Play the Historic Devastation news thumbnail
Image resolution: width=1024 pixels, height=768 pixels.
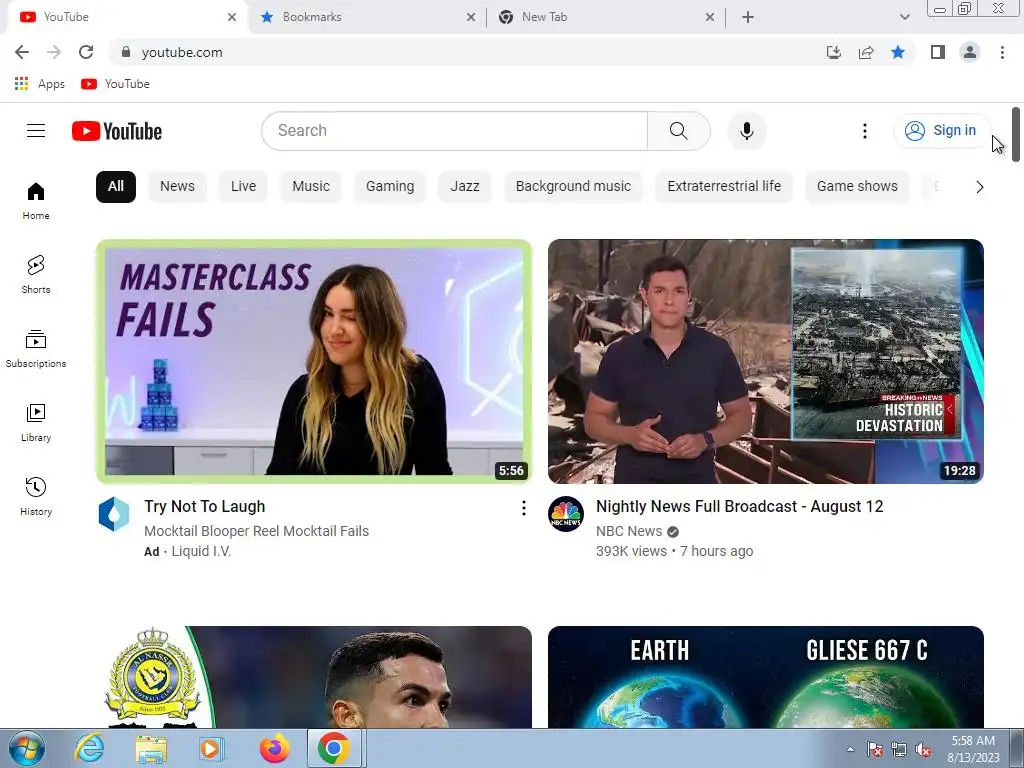coord(765,362)
